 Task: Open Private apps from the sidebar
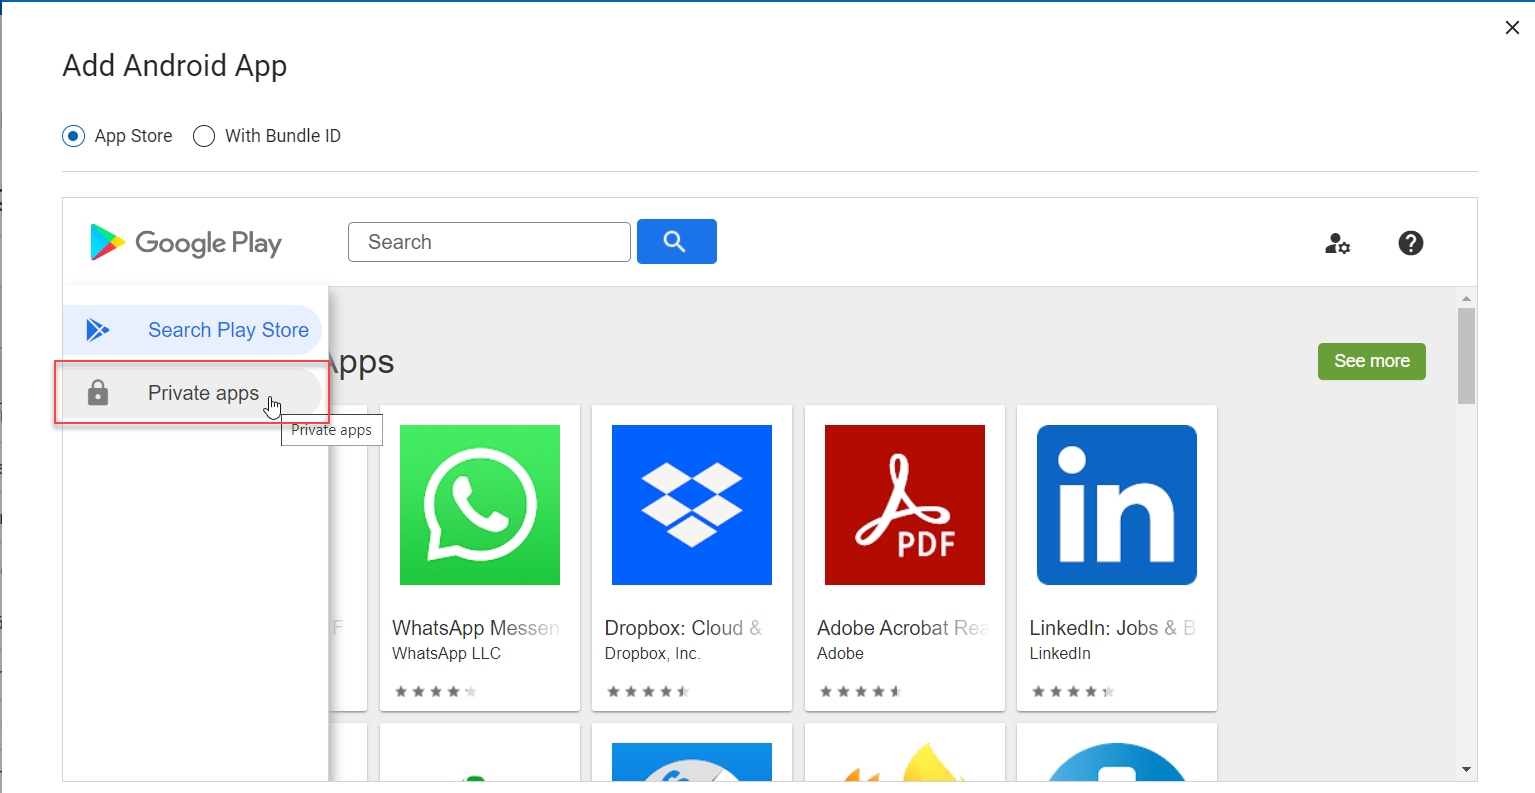click(203, 392)
